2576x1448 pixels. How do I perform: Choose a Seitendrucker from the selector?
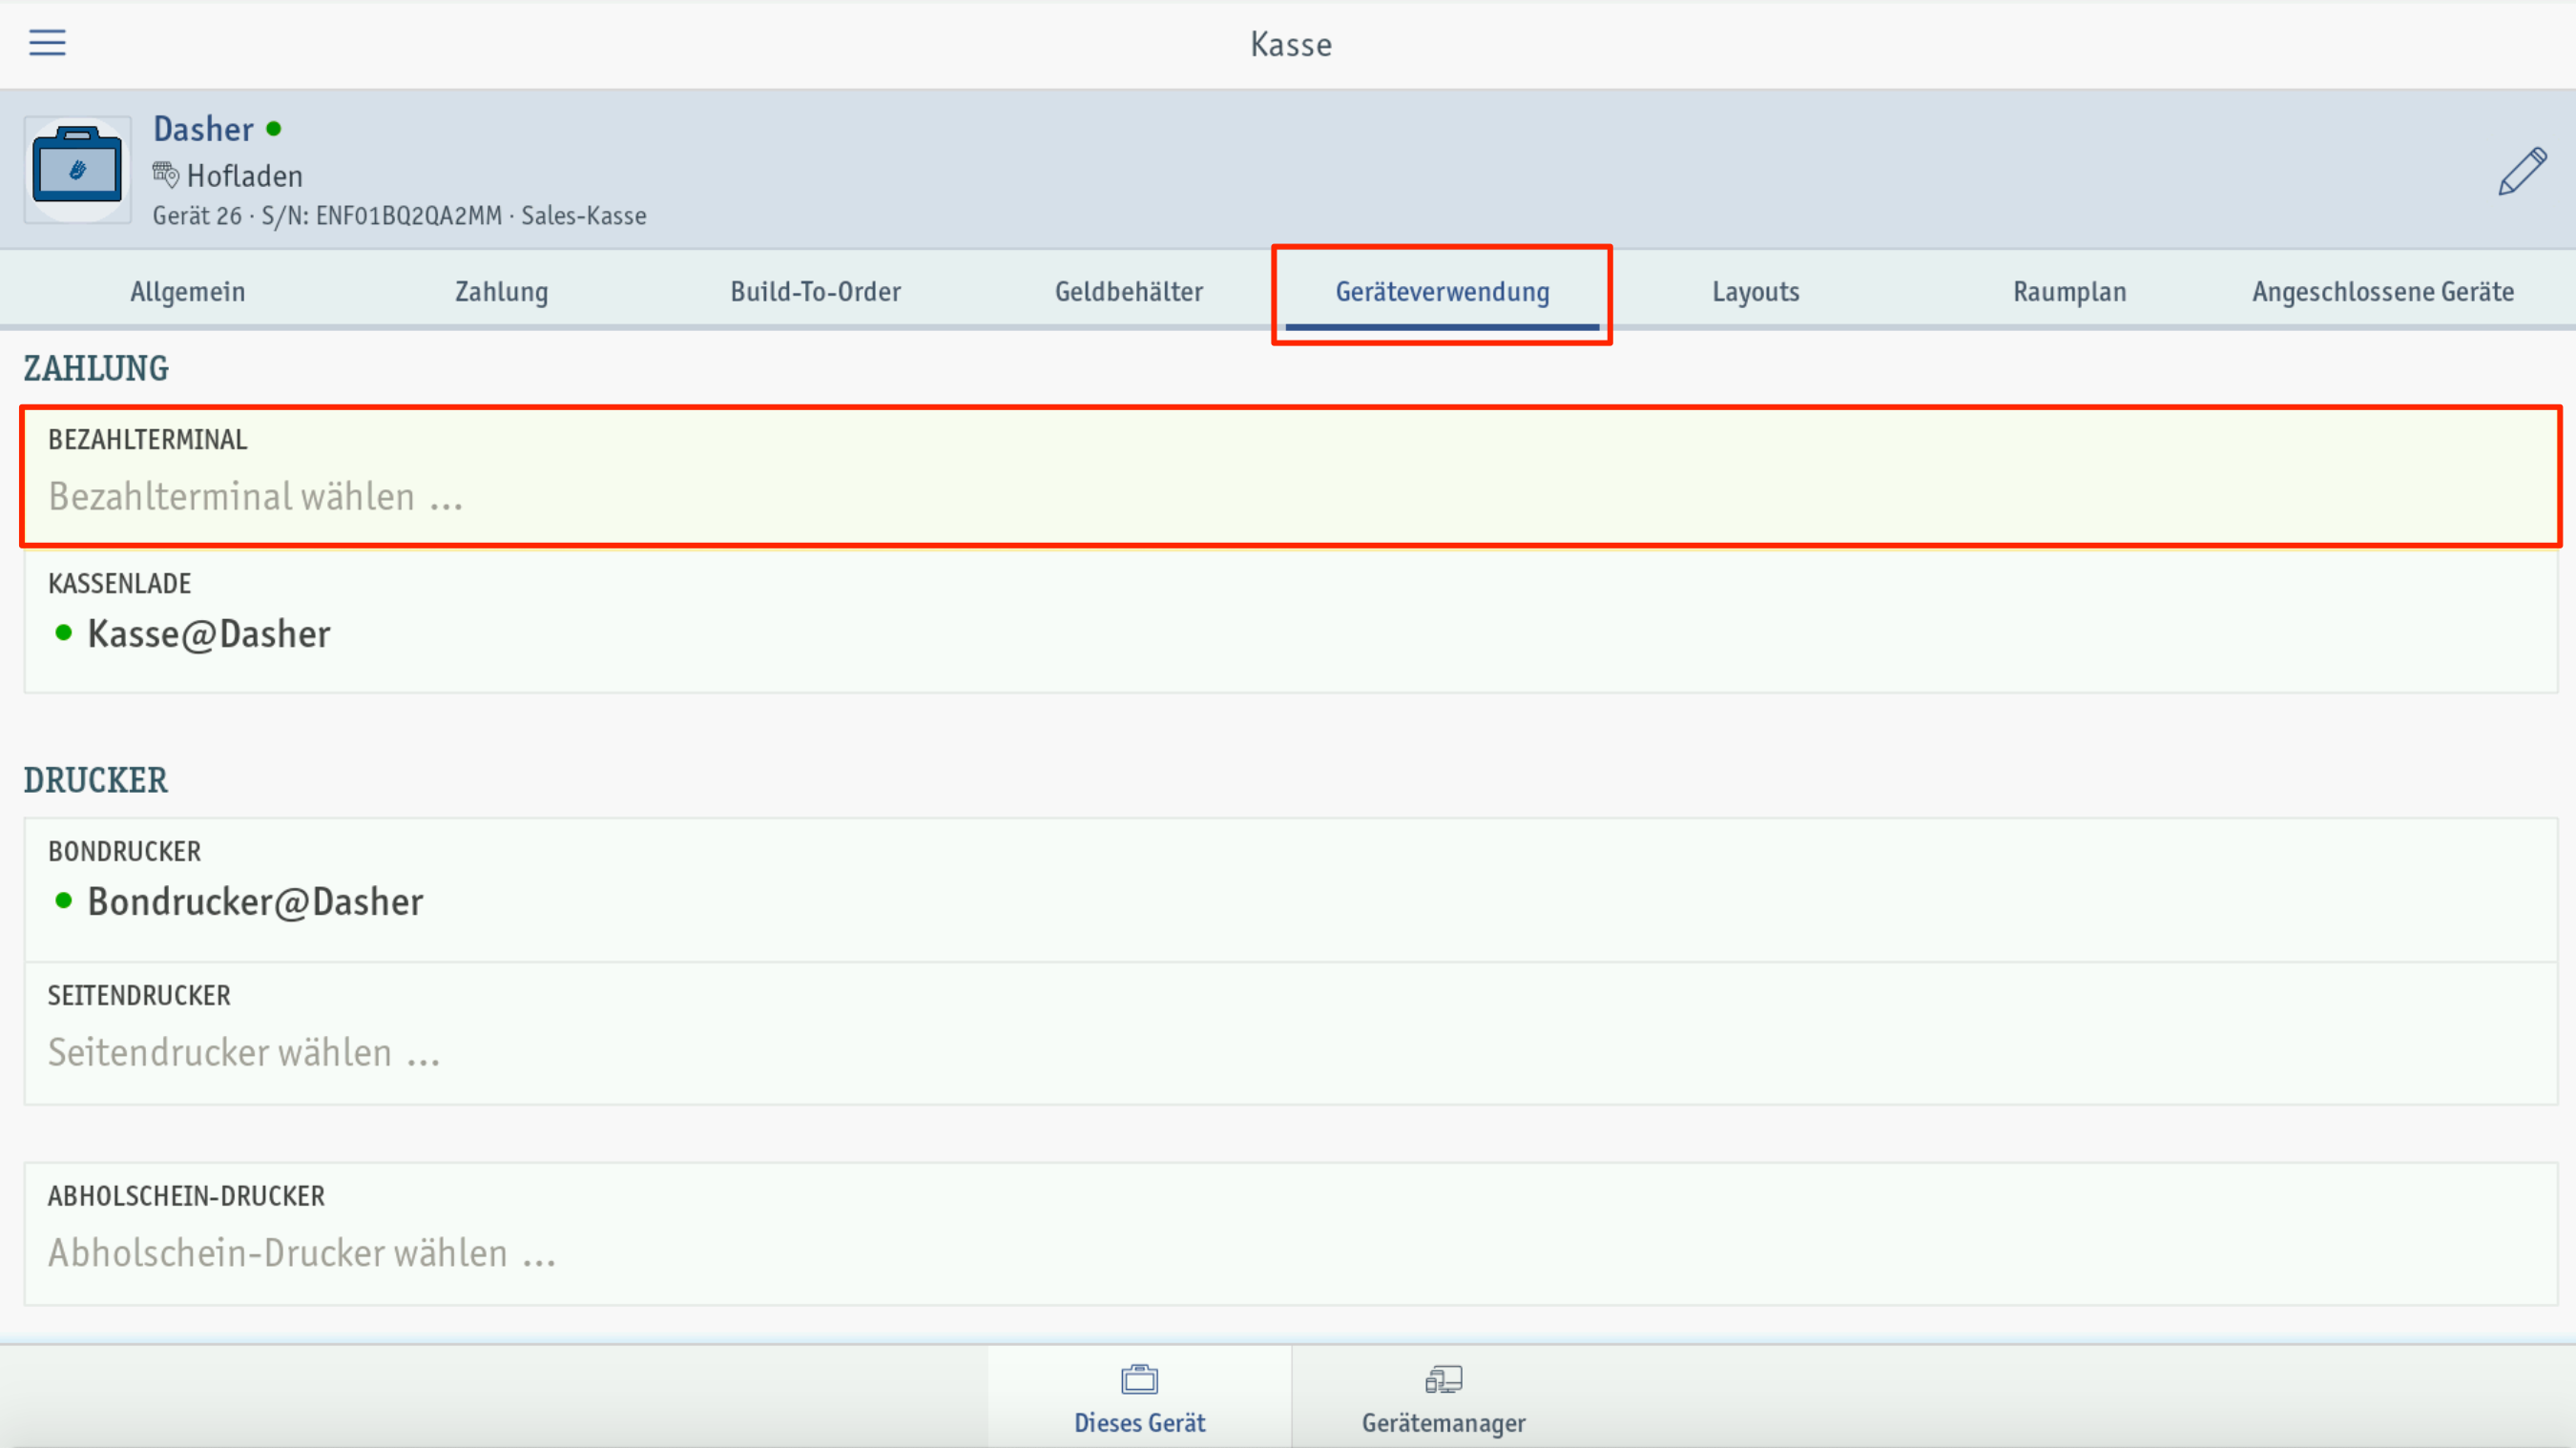pyautogui.click(x=1291, y=1033)
